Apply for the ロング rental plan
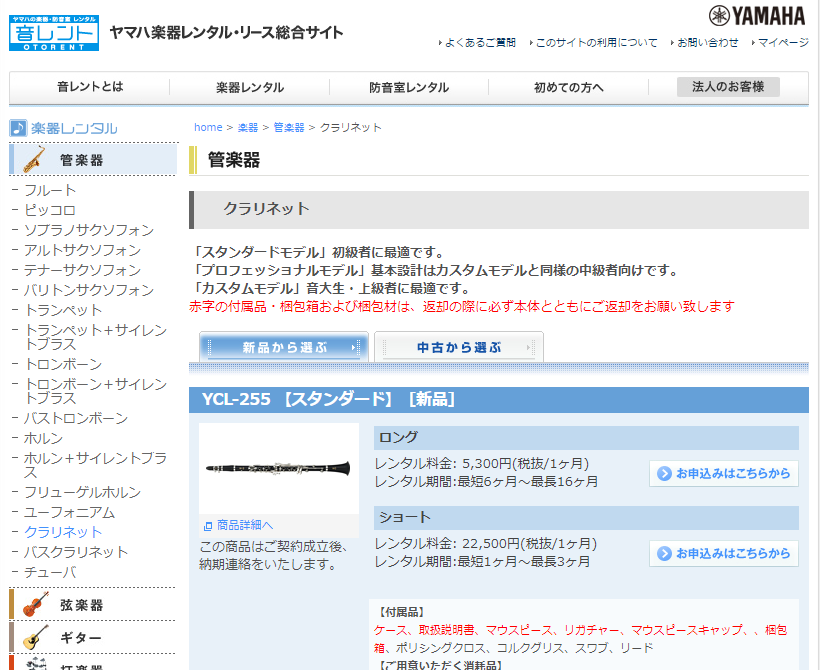820x670 pixels. (724, 473)
